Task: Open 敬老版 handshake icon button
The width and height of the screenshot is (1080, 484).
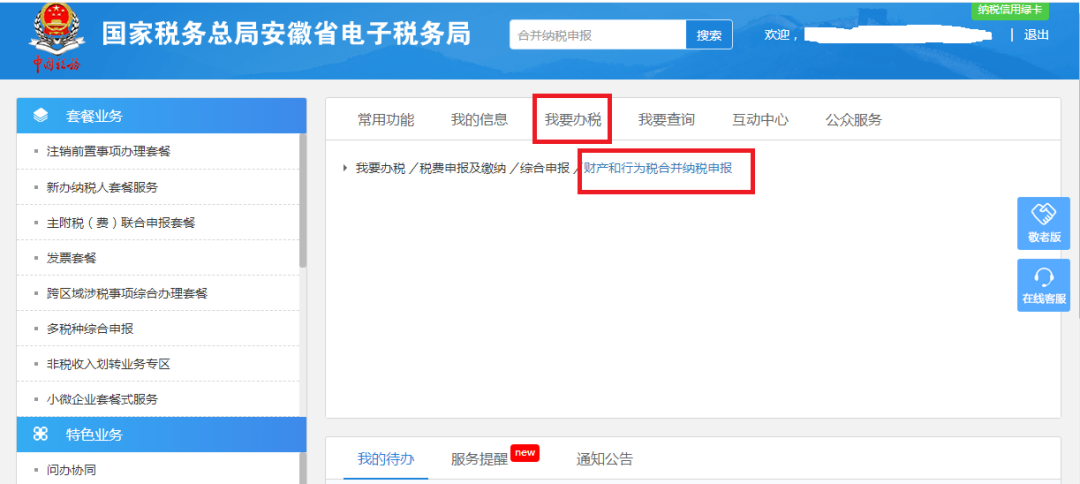Action: (x=1043, y=224)
